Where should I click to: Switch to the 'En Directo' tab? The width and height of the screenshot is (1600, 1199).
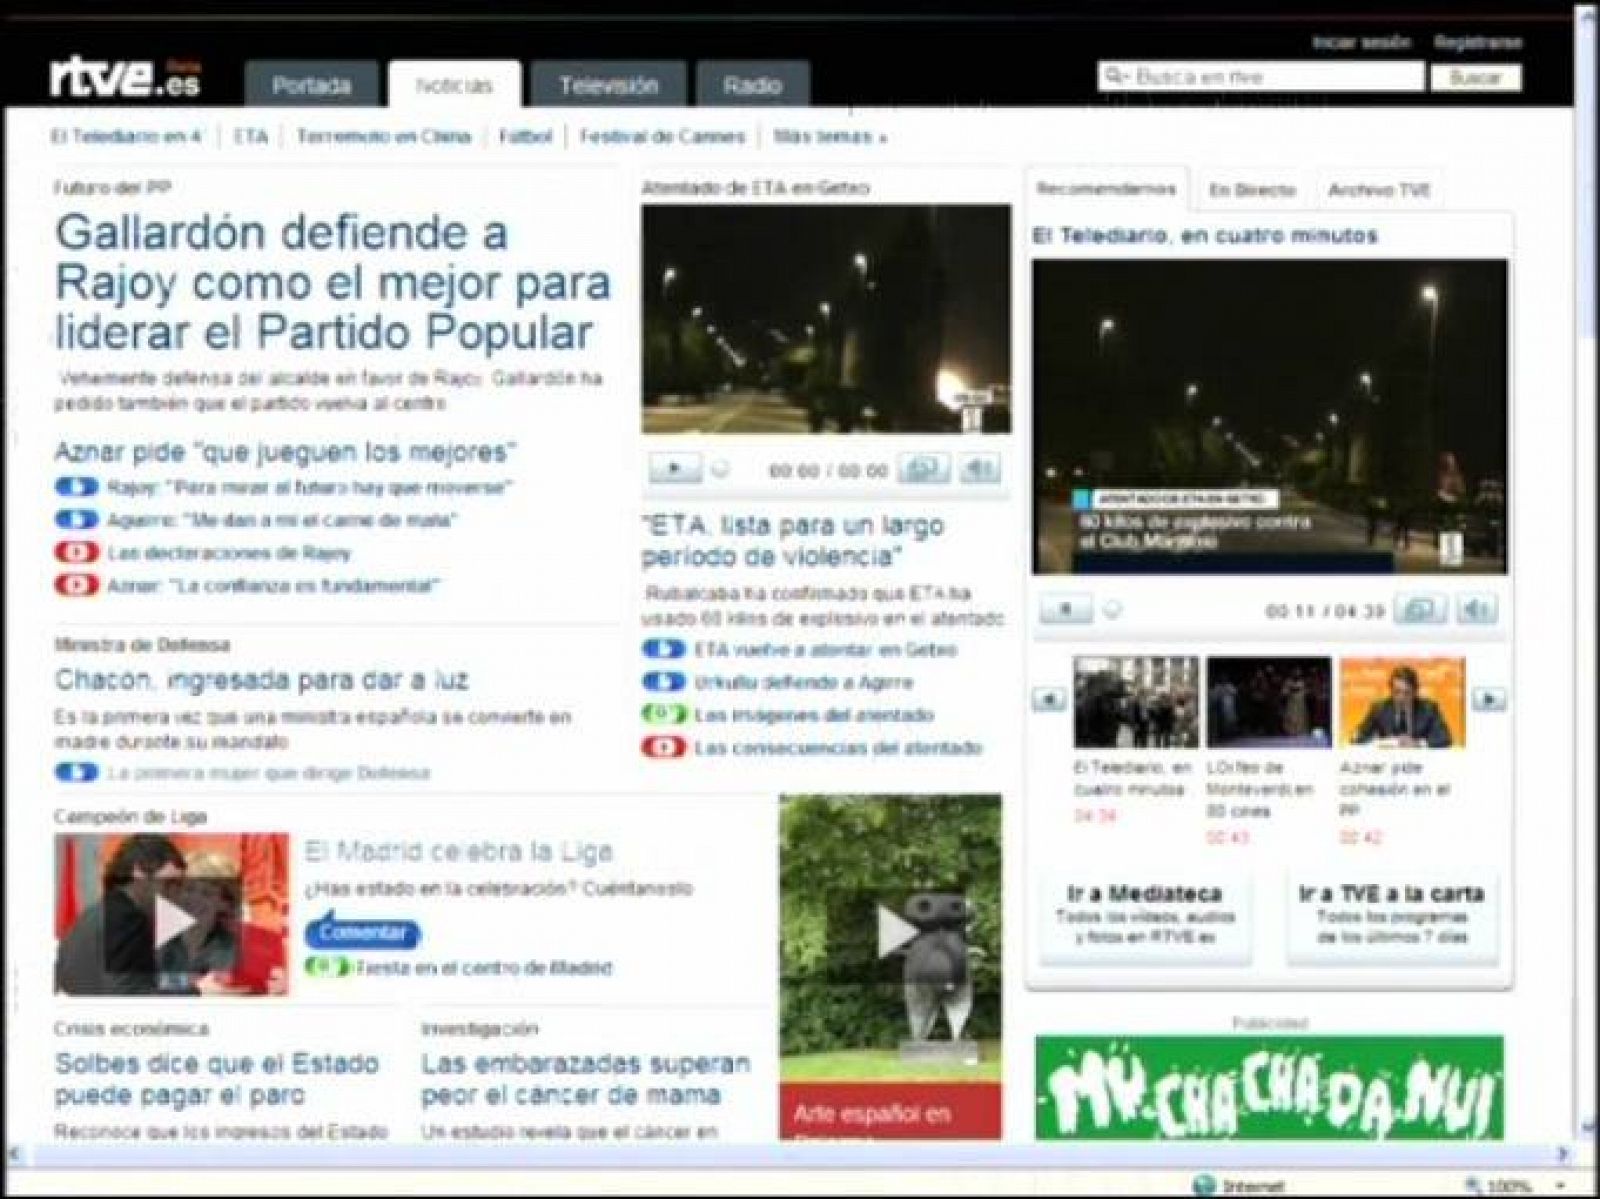pyautogui.click(x=1252, y=187)
